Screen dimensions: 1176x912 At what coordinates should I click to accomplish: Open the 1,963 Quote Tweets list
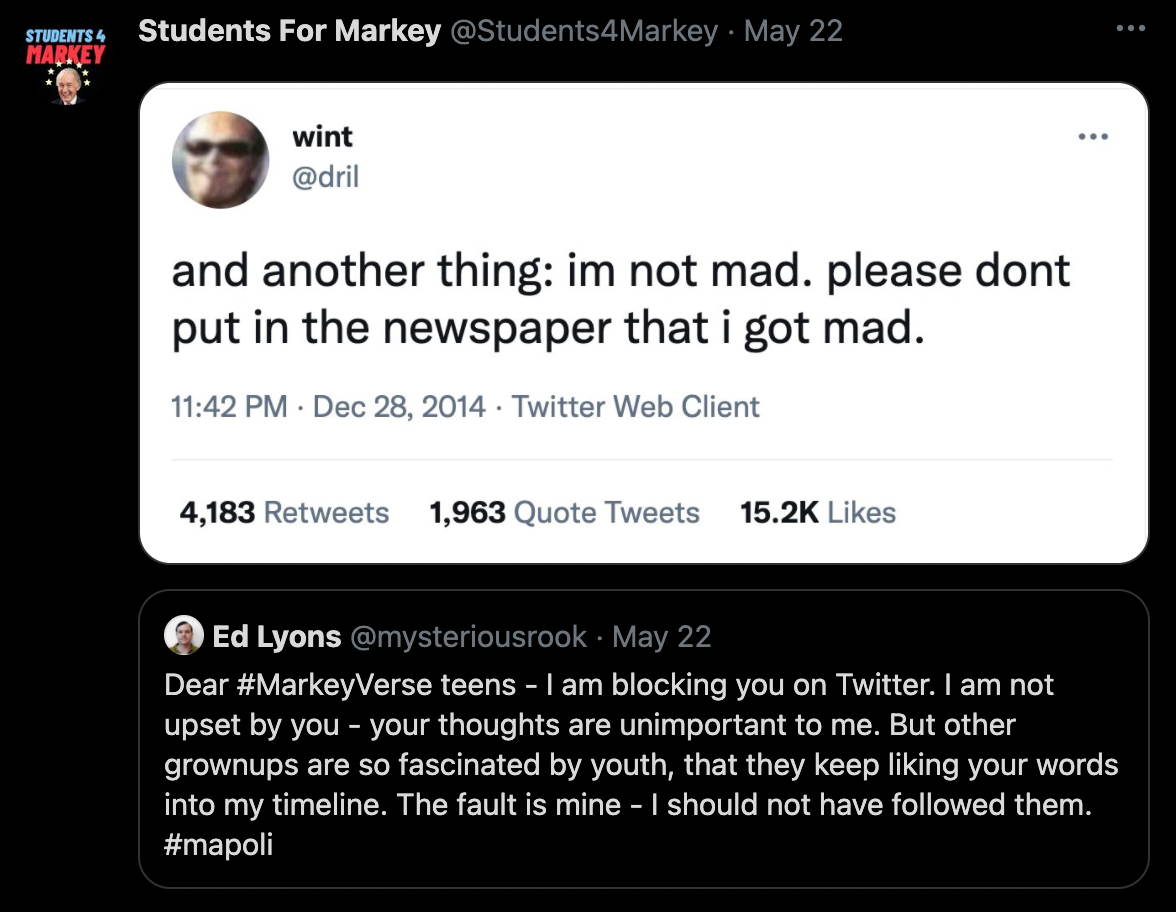[564, 513]
